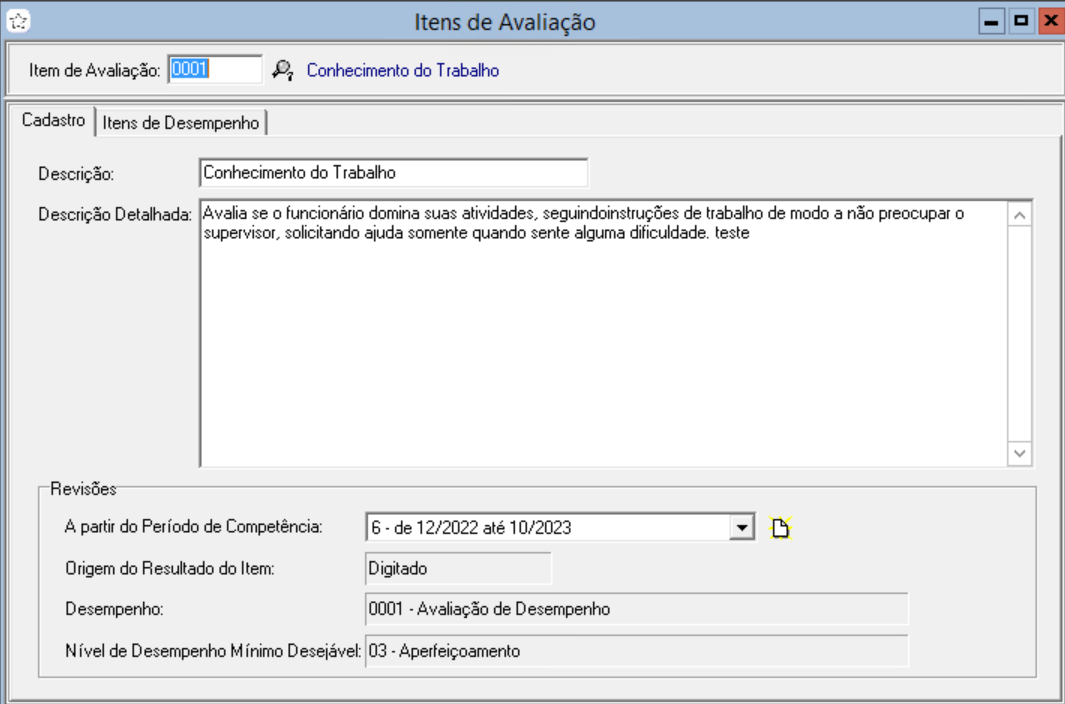The image size is (1065, 704).
Task: Open the Itens de Desempenho tab
Action: (181, 123)
